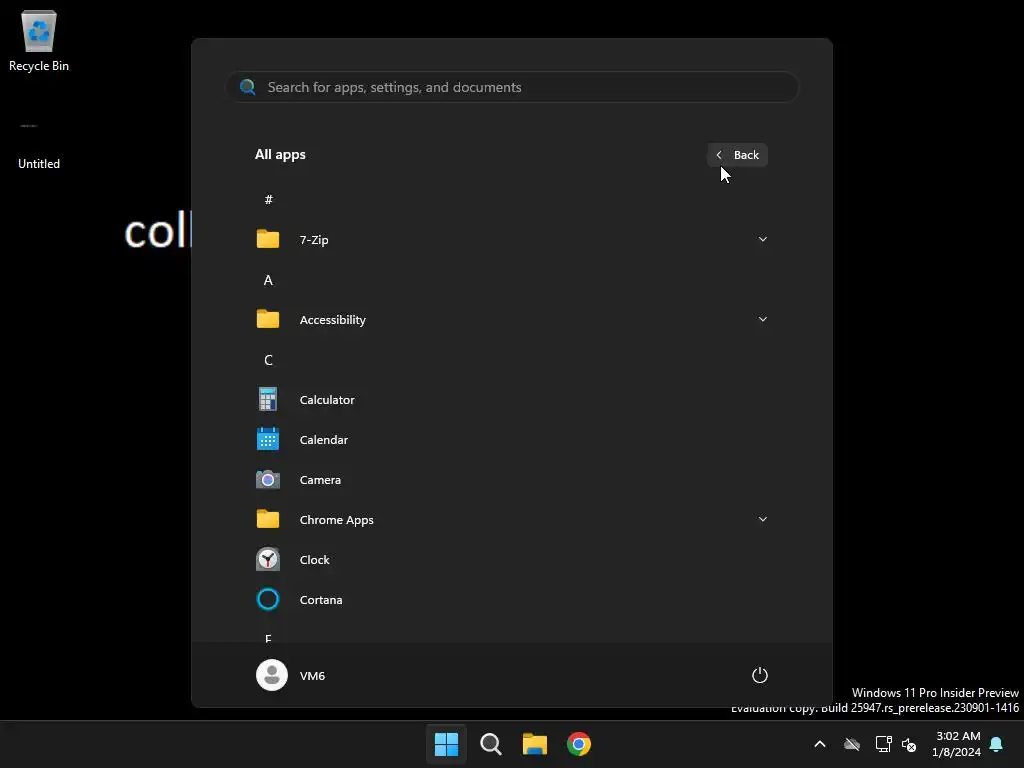Image resolution: width=1024 pixels, height=768 pixels.
Task: Open the notification bell
Action: coord(996,744)
